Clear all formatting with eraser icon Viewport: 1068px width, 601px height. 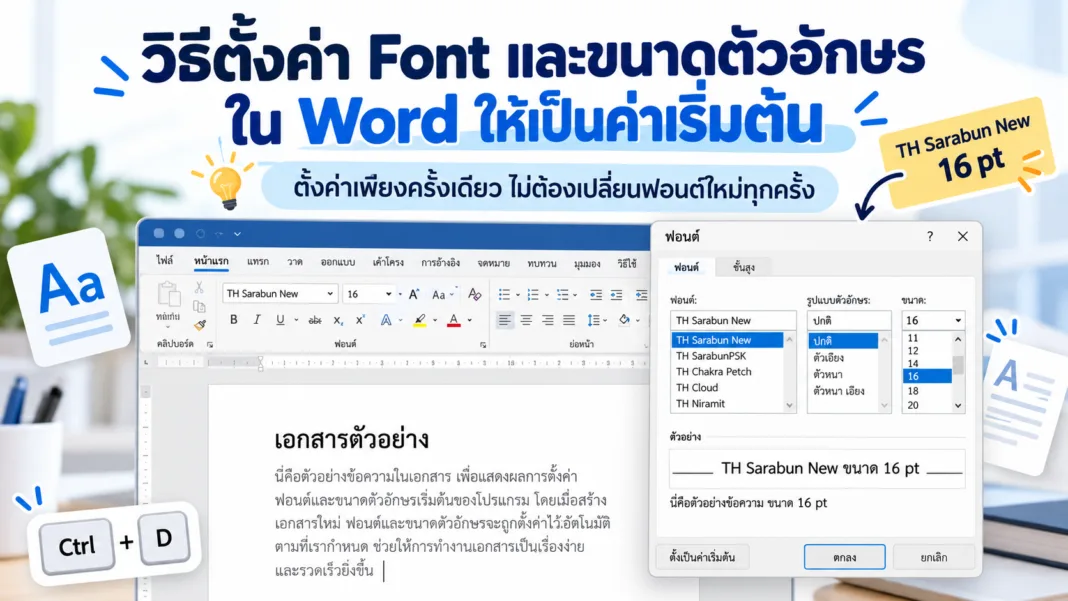475,294
